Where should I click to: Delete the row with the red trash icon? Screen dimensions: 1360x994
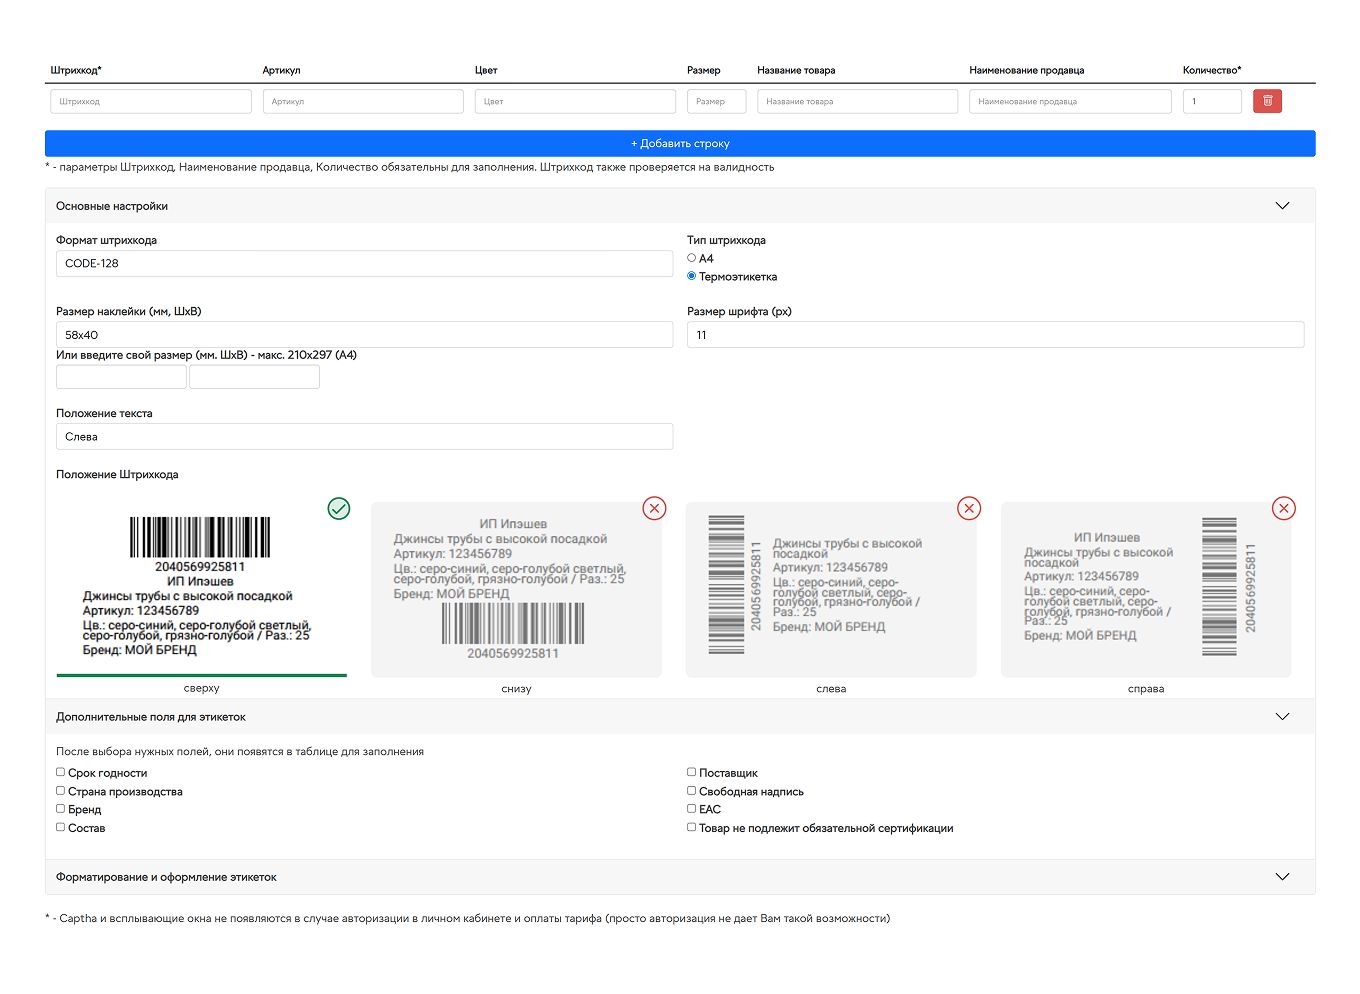coord(1267,101)
